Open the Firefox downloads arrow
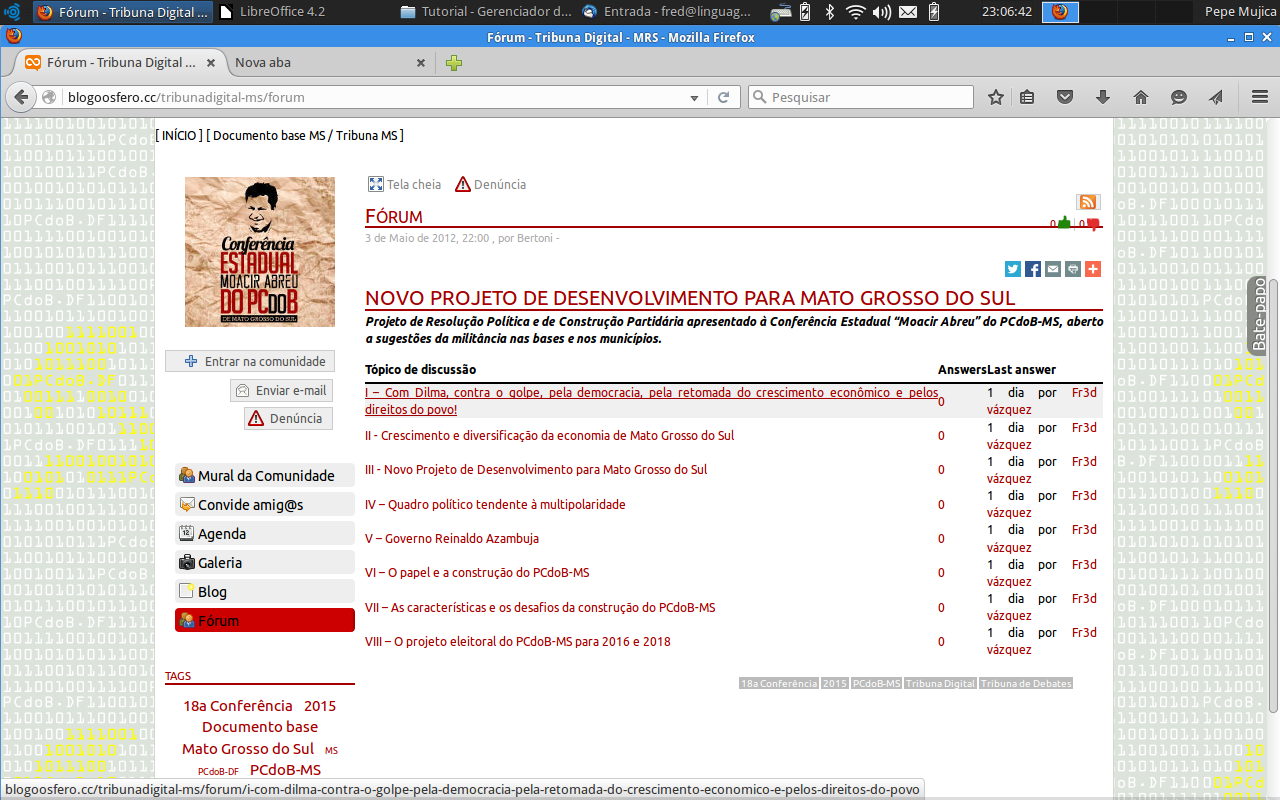Screen dimensions: 1280x800 1103,97
